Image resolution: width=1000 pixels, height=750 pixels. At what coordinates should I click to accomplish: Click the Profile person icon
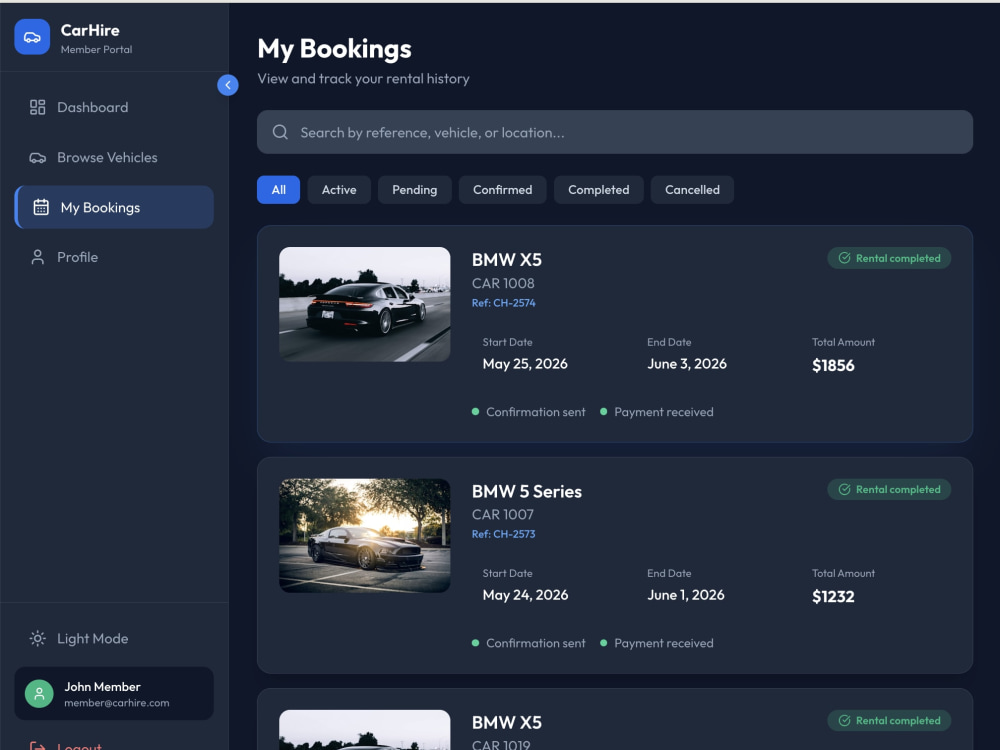pyautogui.click(x=38, y=257)
